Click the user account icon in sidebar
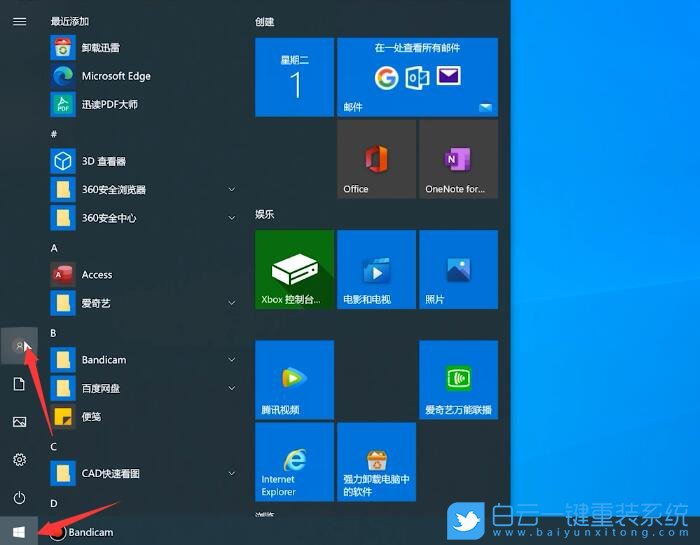Viewport: 700px width, 545px height. coord(19,346)
